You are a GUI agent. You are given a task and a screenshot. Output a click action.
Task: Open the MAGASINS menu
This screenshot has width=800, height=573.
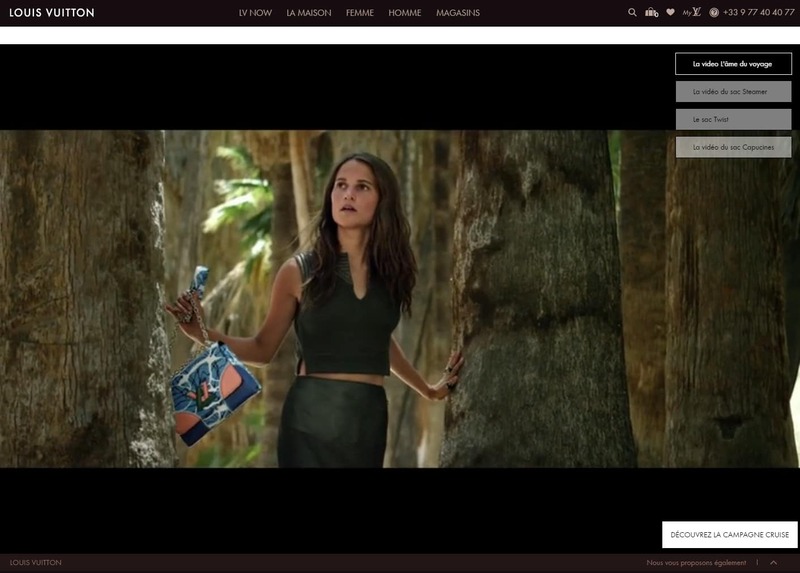(x=458, y=13)
